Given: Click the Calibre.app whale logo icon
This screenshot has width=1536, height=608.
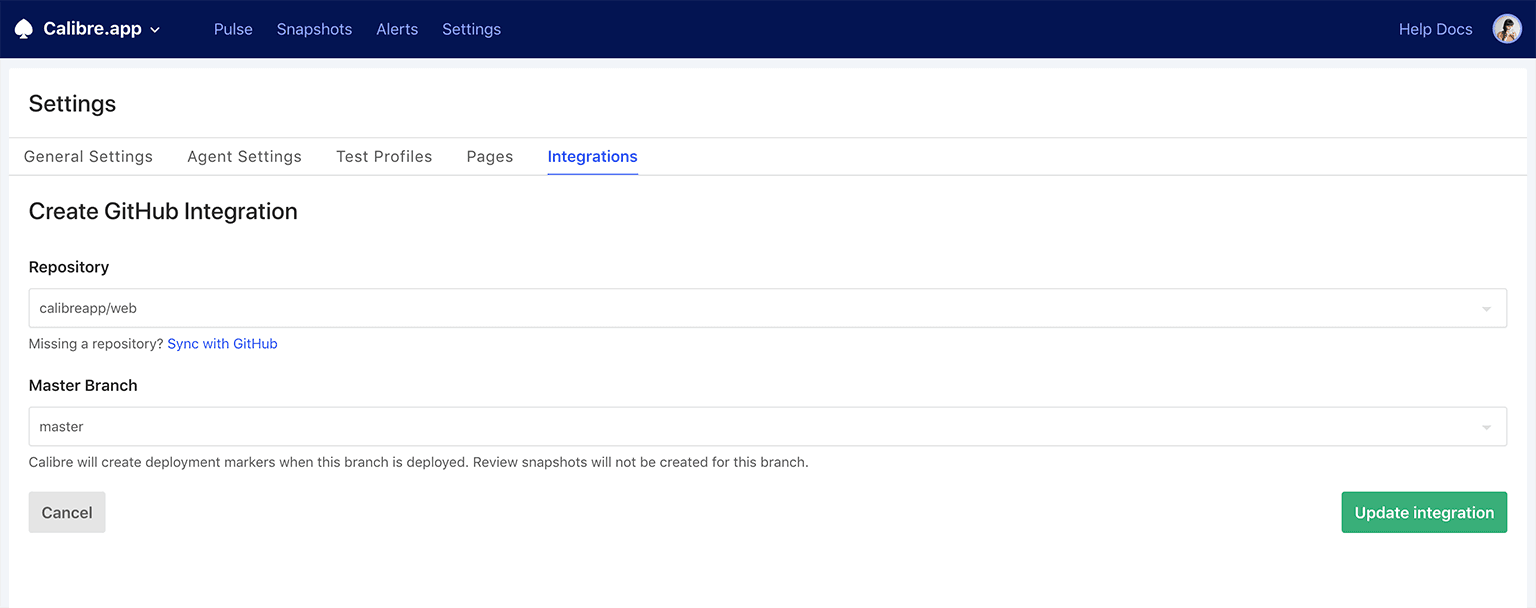Looking at the screenshot, I should pyautogui.click(x=23, y=28).
